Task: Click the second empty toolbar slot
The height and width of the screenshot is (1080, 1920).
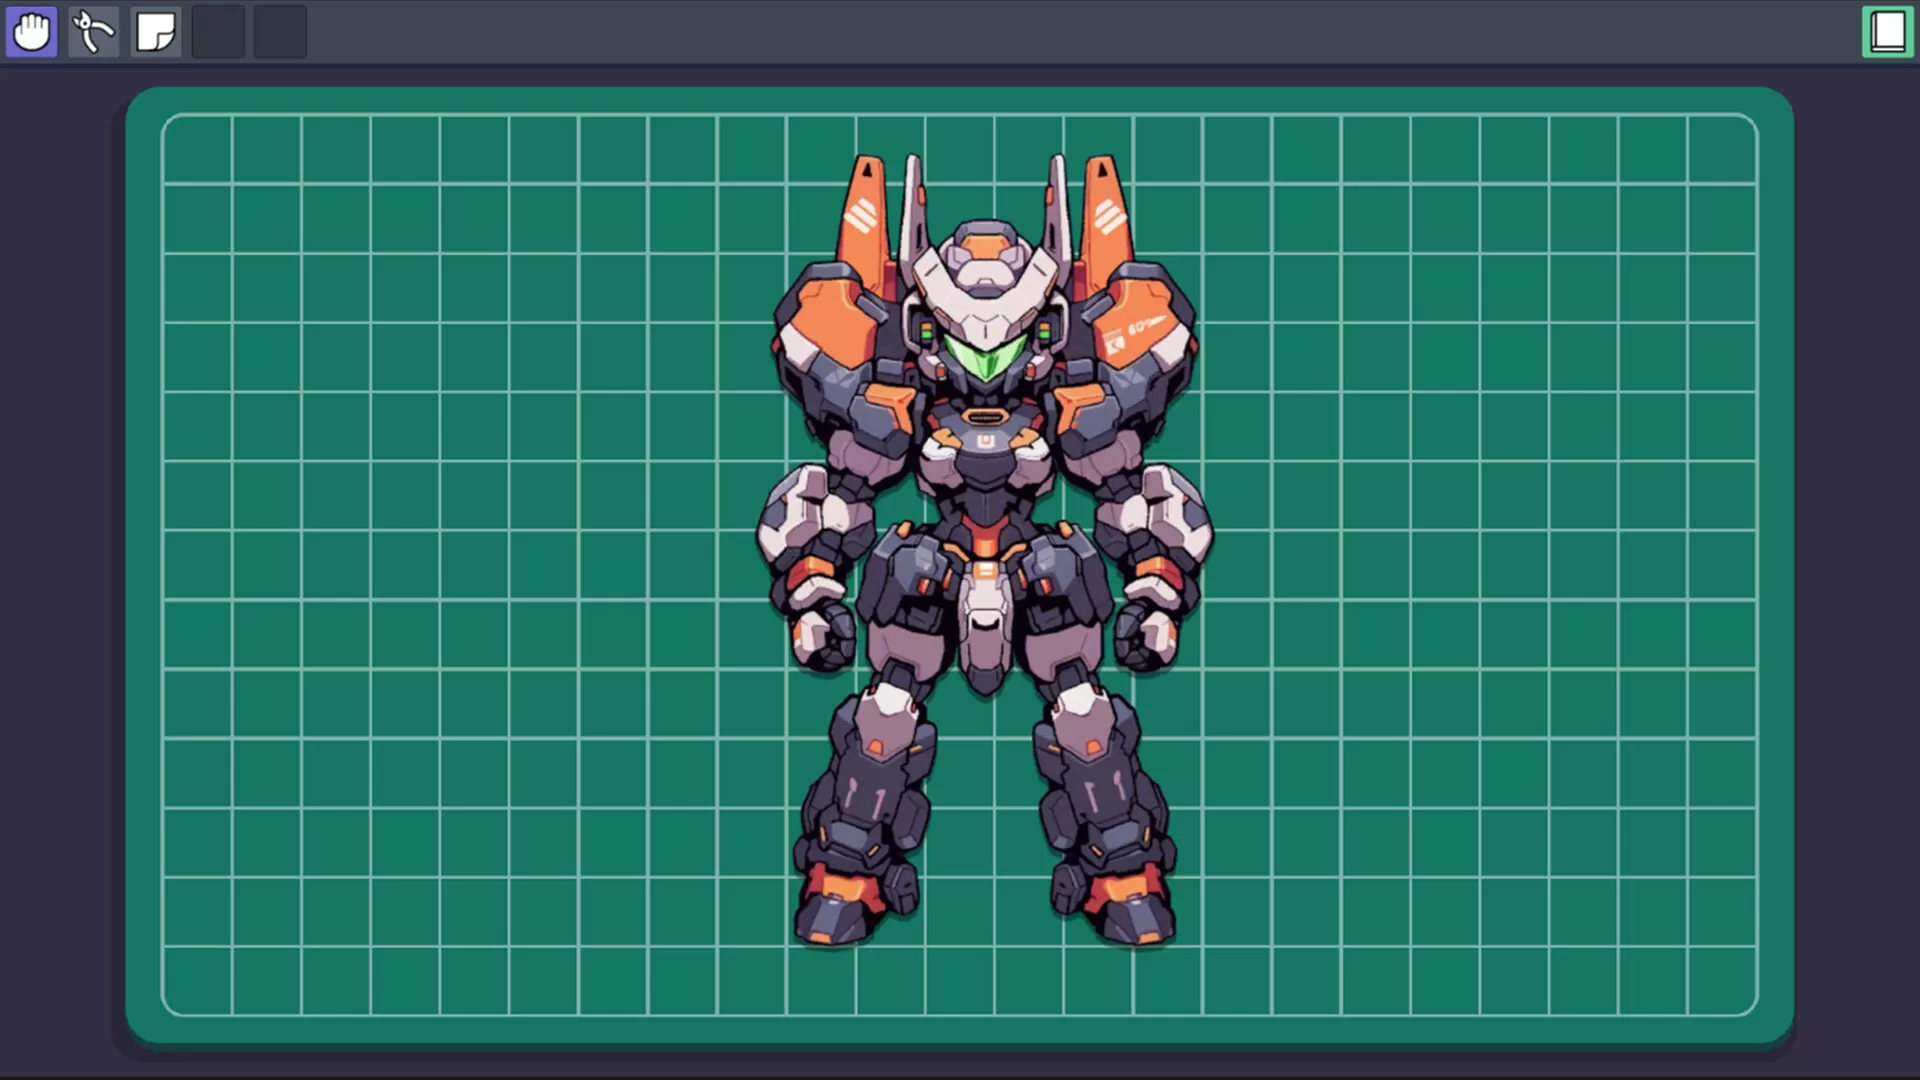Action: click(x=279, y=31)
